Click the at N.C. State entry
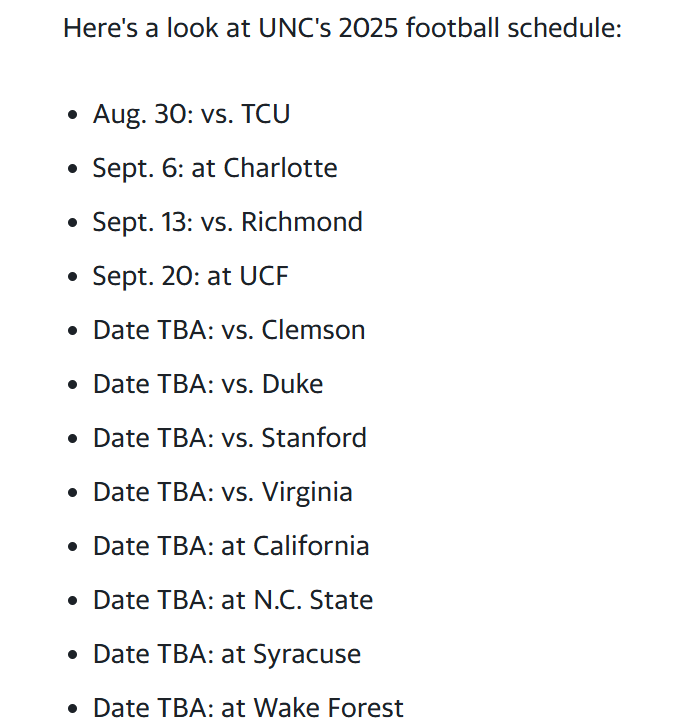 (233, 600)
